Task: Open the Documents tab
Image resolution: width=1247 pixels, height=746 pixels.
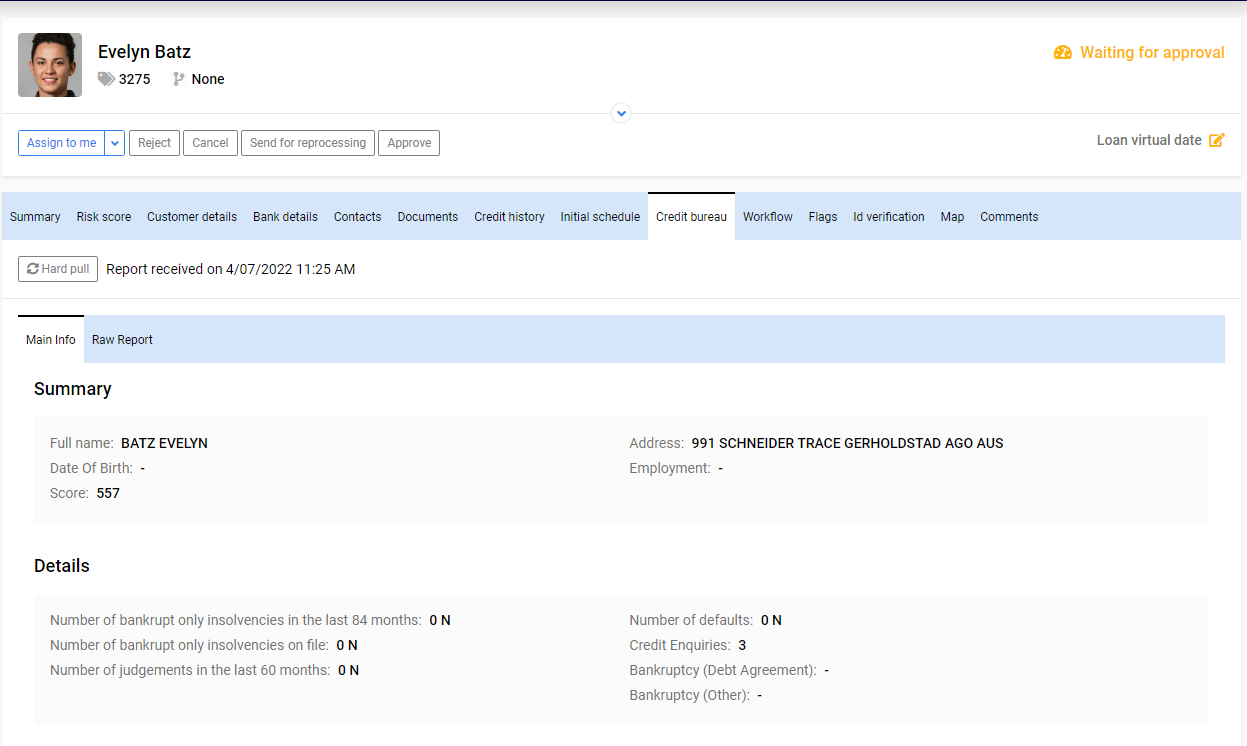Action: [428, 217]
